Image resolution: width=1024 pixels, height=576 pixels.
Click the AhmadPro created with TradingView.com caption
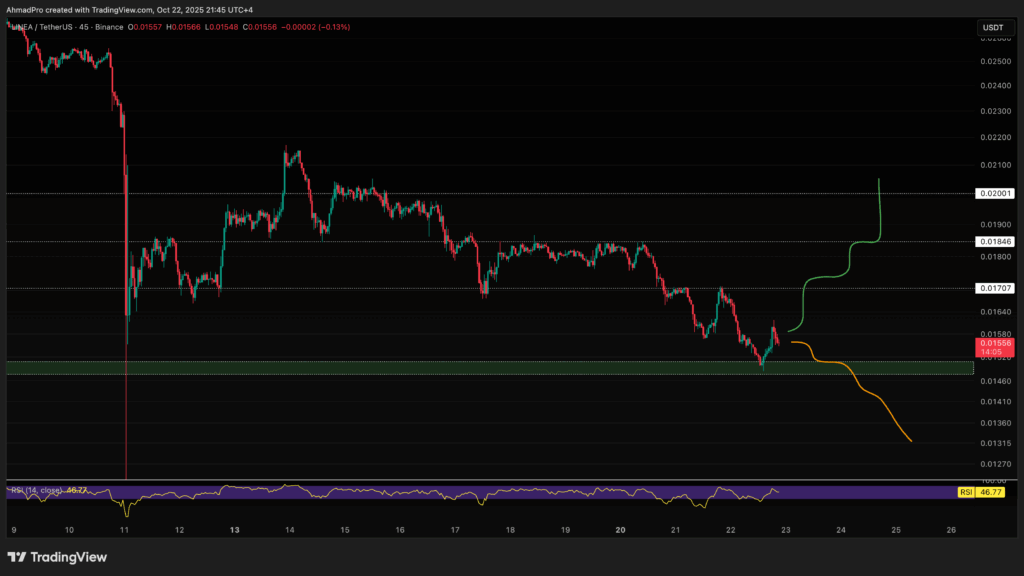pyautogui.click(x=129, y=10)
